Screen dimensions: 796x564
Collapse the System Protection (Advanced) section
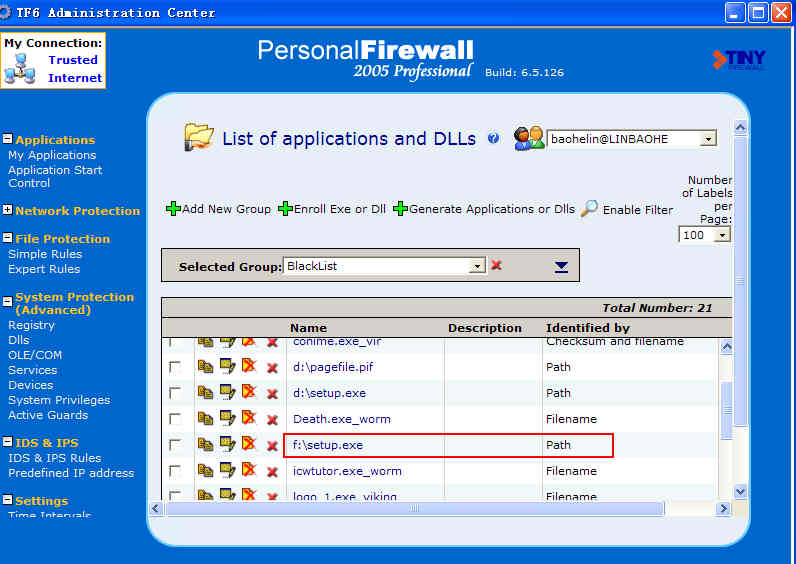[8, 301]
